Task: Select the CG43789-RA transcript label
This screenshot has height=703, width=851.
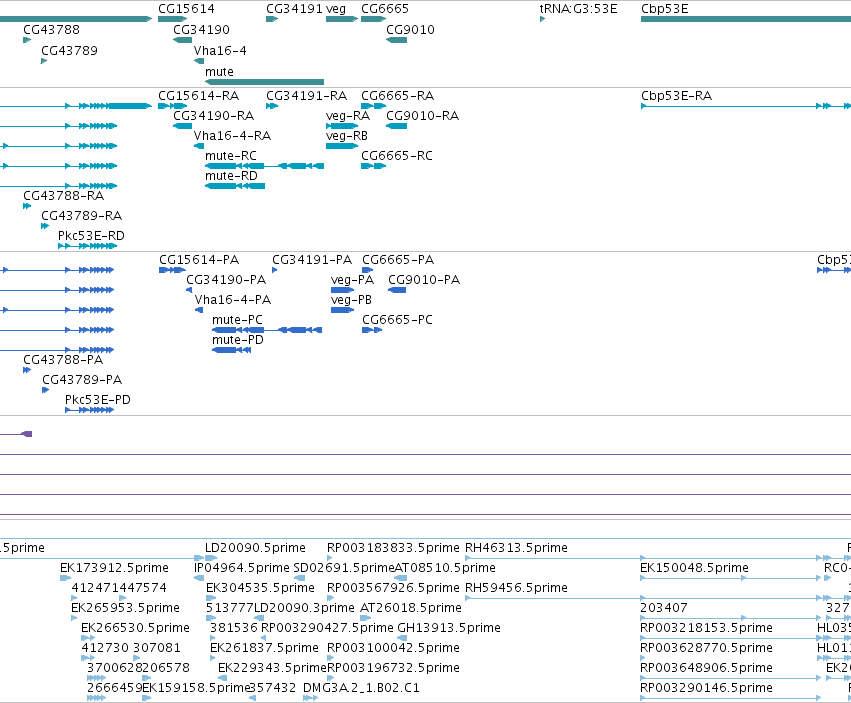Action: point(81,216)
